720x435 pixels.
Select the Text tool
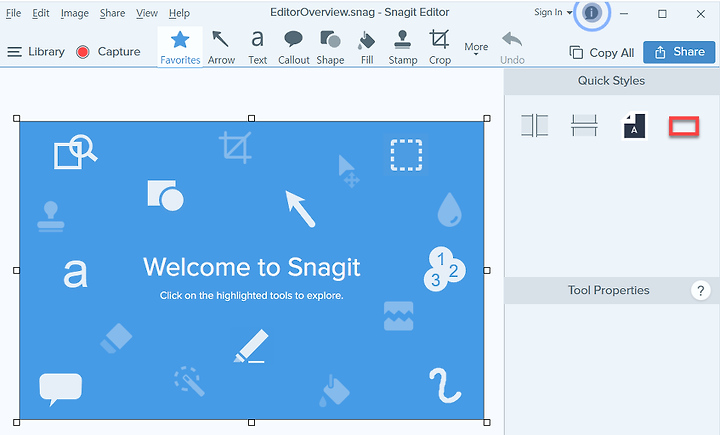pos(257,47)
